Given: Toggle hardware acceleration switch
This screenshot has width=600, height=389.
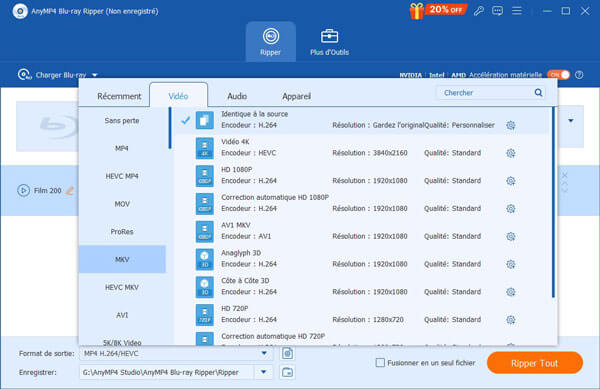Looking at the screenshot, I should (558, 75).
